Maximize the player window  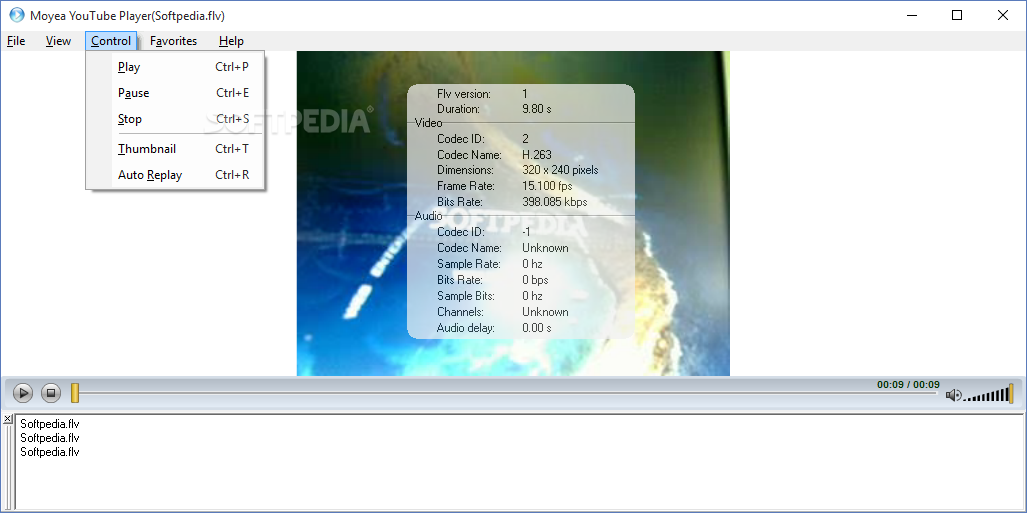(957, 15)
